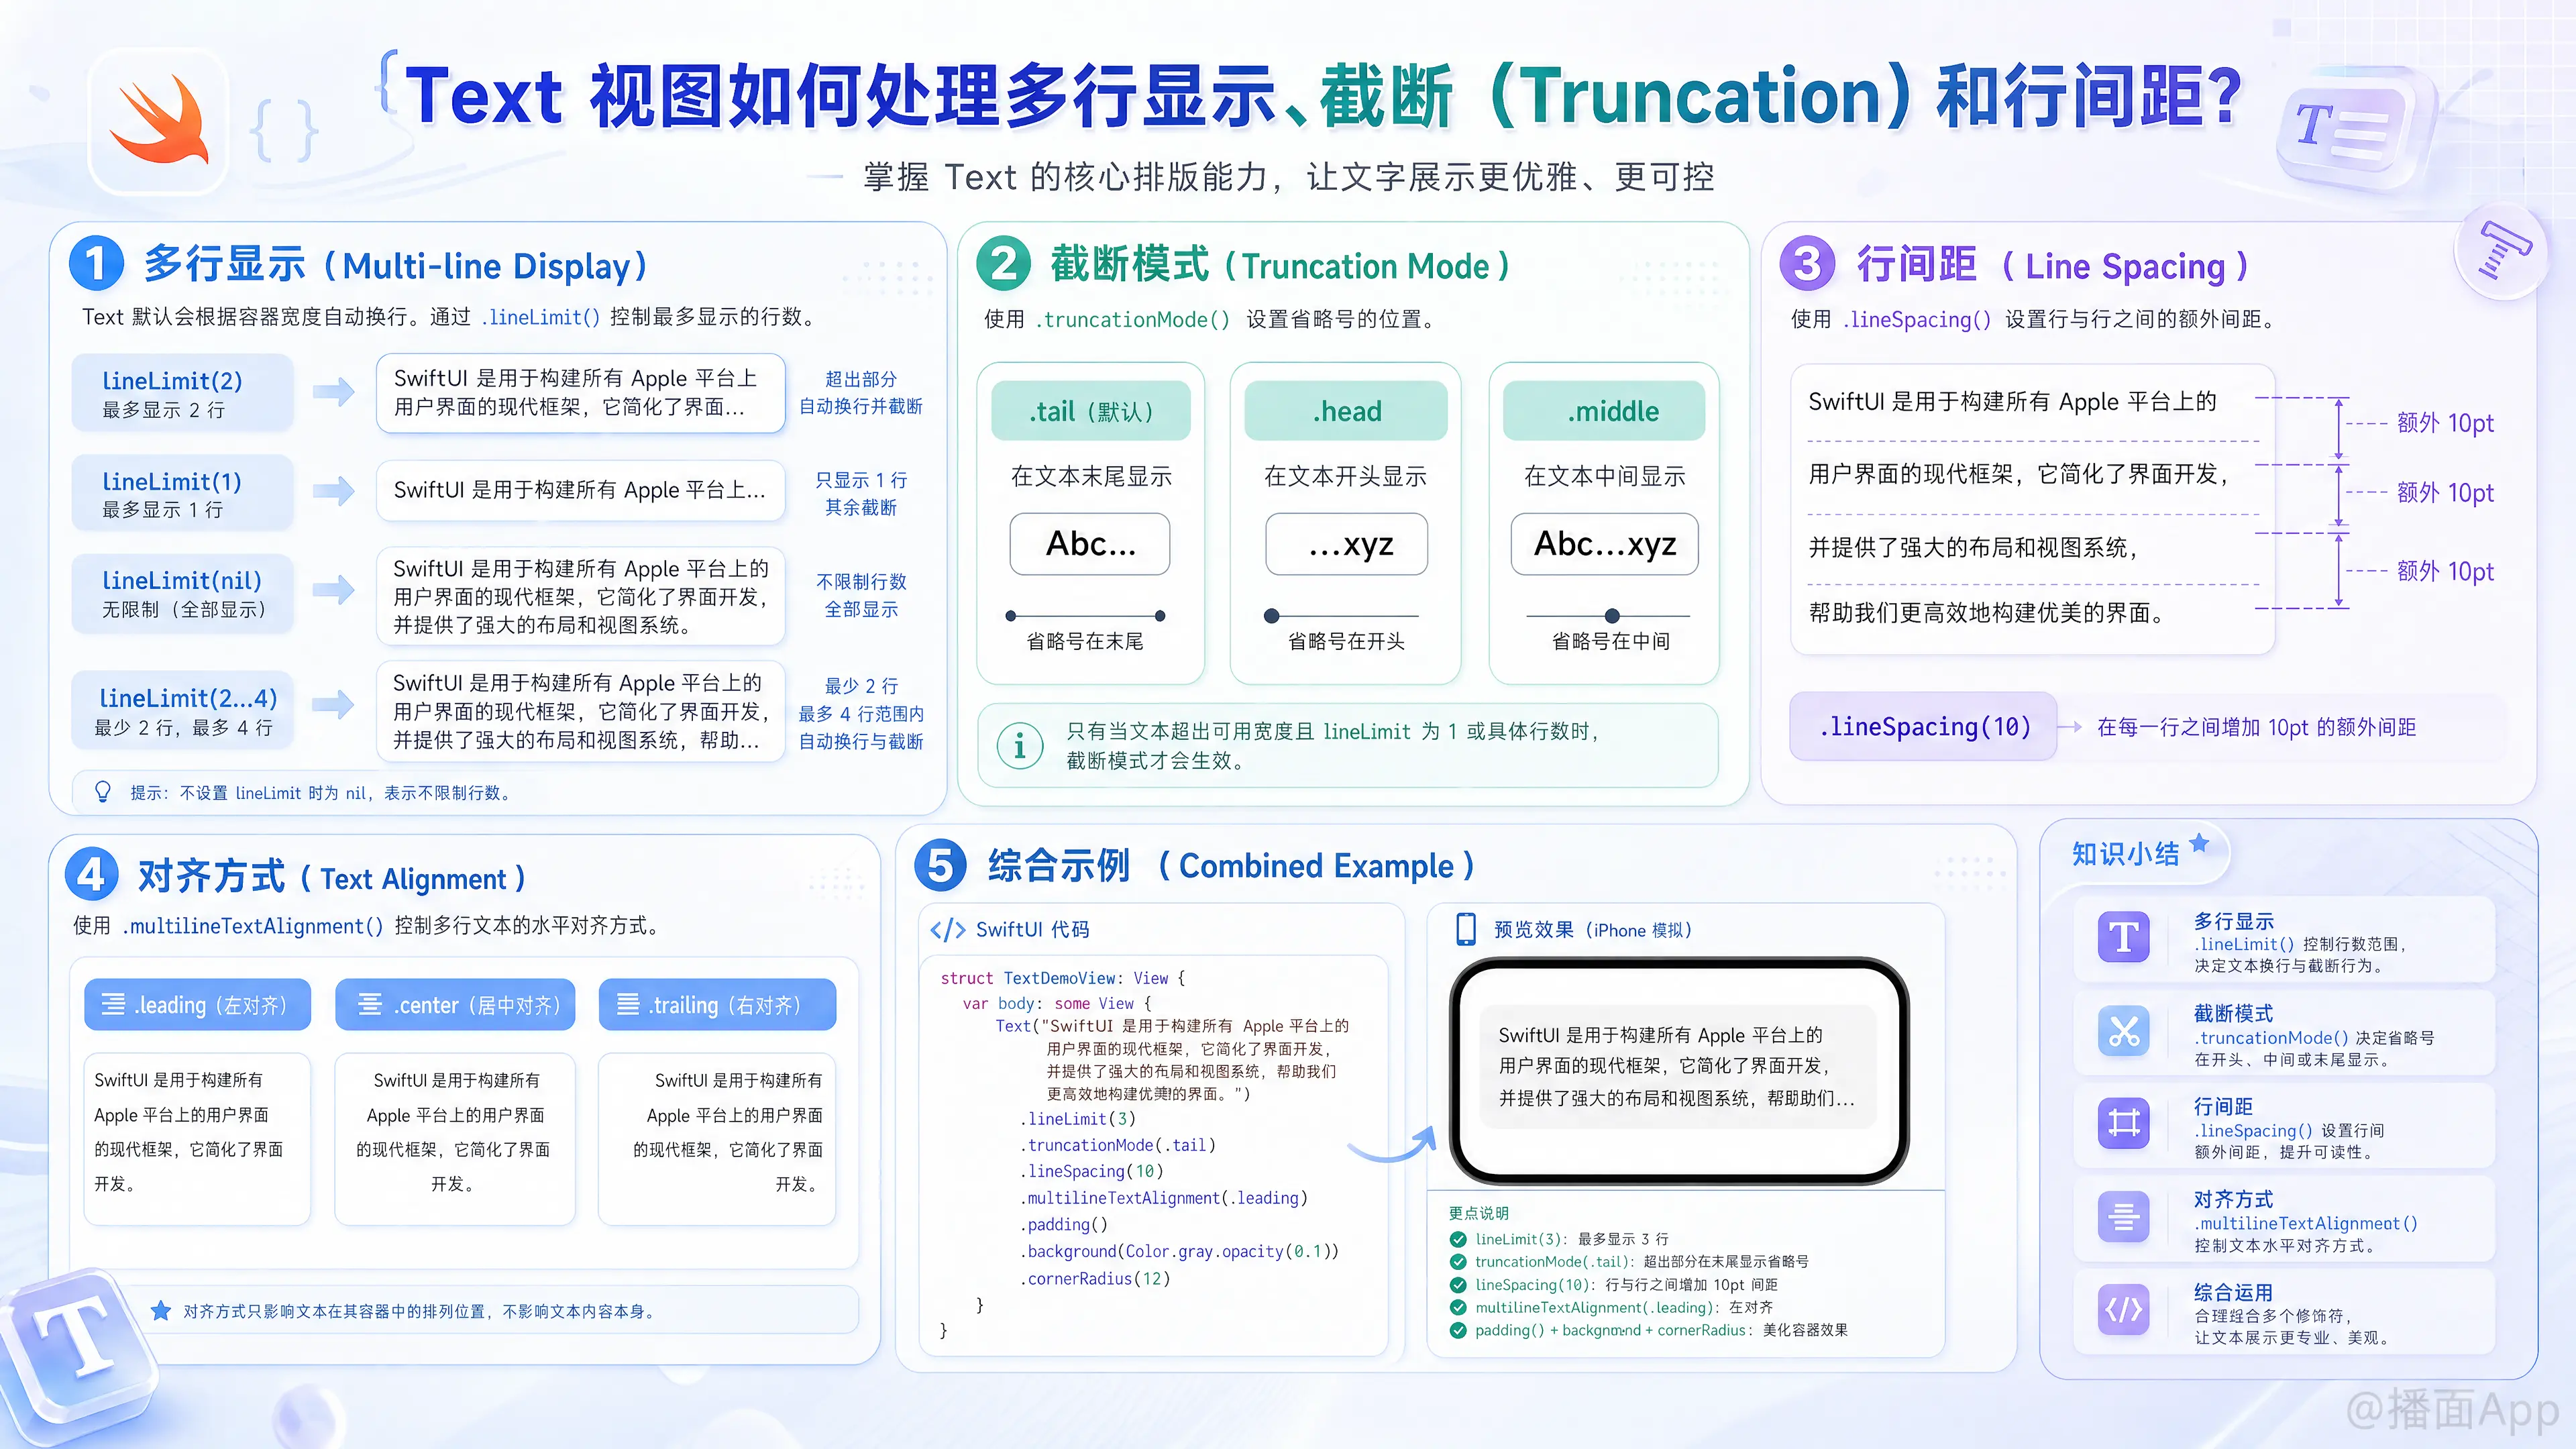Click the scissors icon for 截断模式 summary
The width and height of the screenshot is (2576, 1449).
point(2124,1031)
